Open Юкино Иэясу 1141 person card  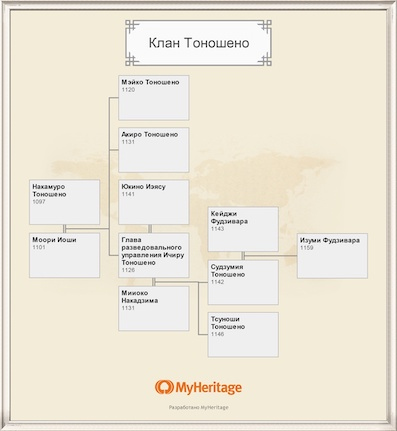coord(154,202)
